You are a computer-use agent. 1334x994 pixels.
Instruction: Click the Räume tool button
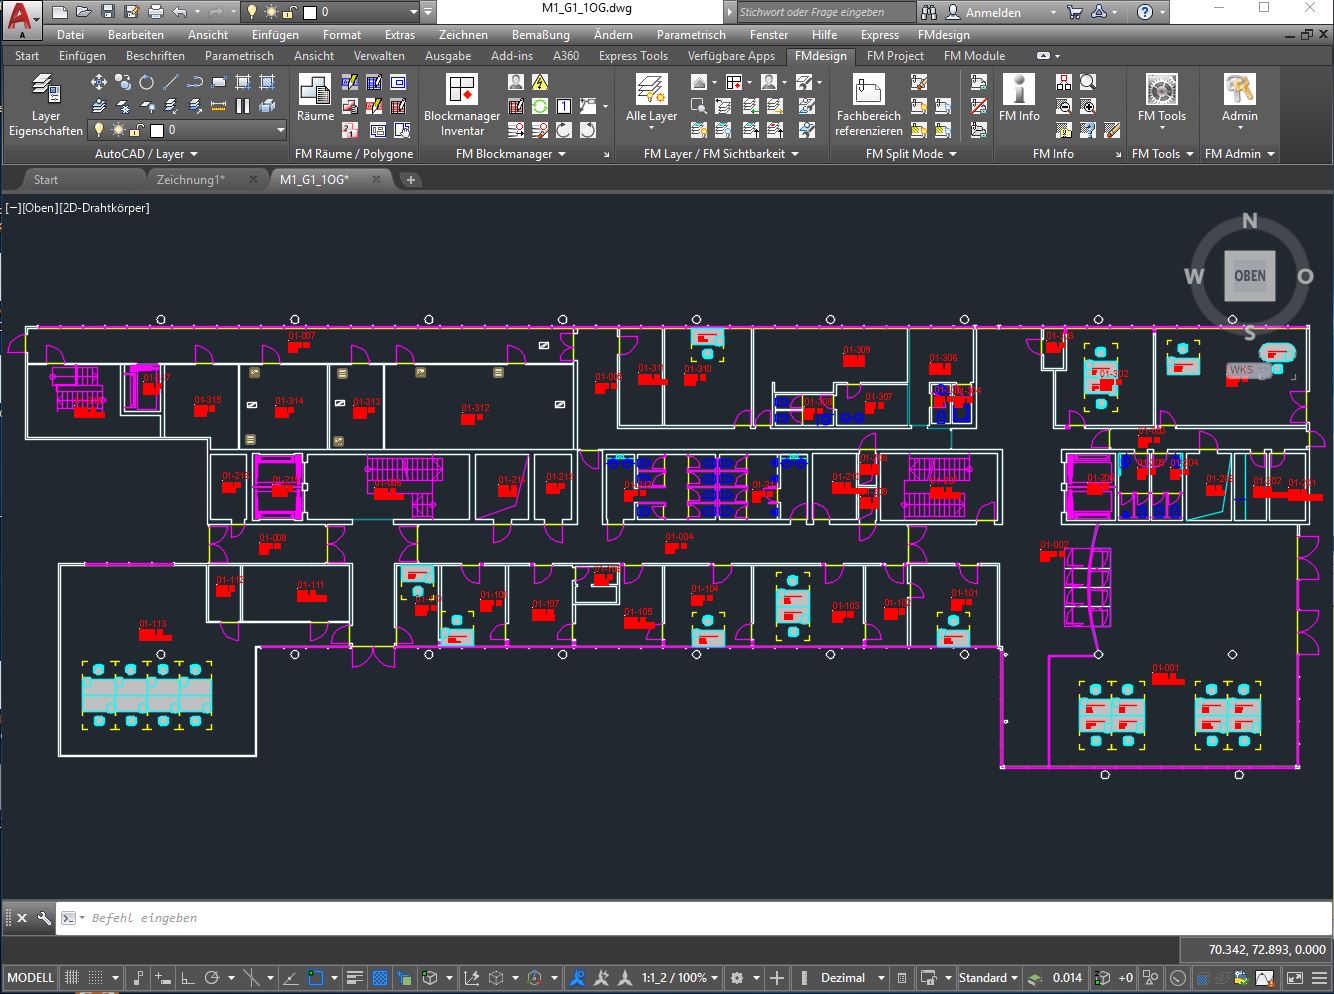coord(315,98)
